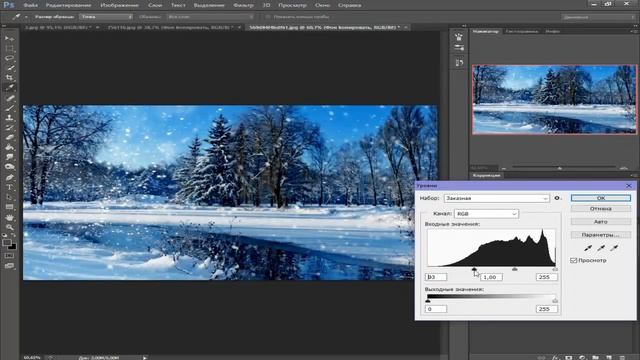Click the Параметры... button
Viewport: 640px width, 360px height.
tap(601, 235)
